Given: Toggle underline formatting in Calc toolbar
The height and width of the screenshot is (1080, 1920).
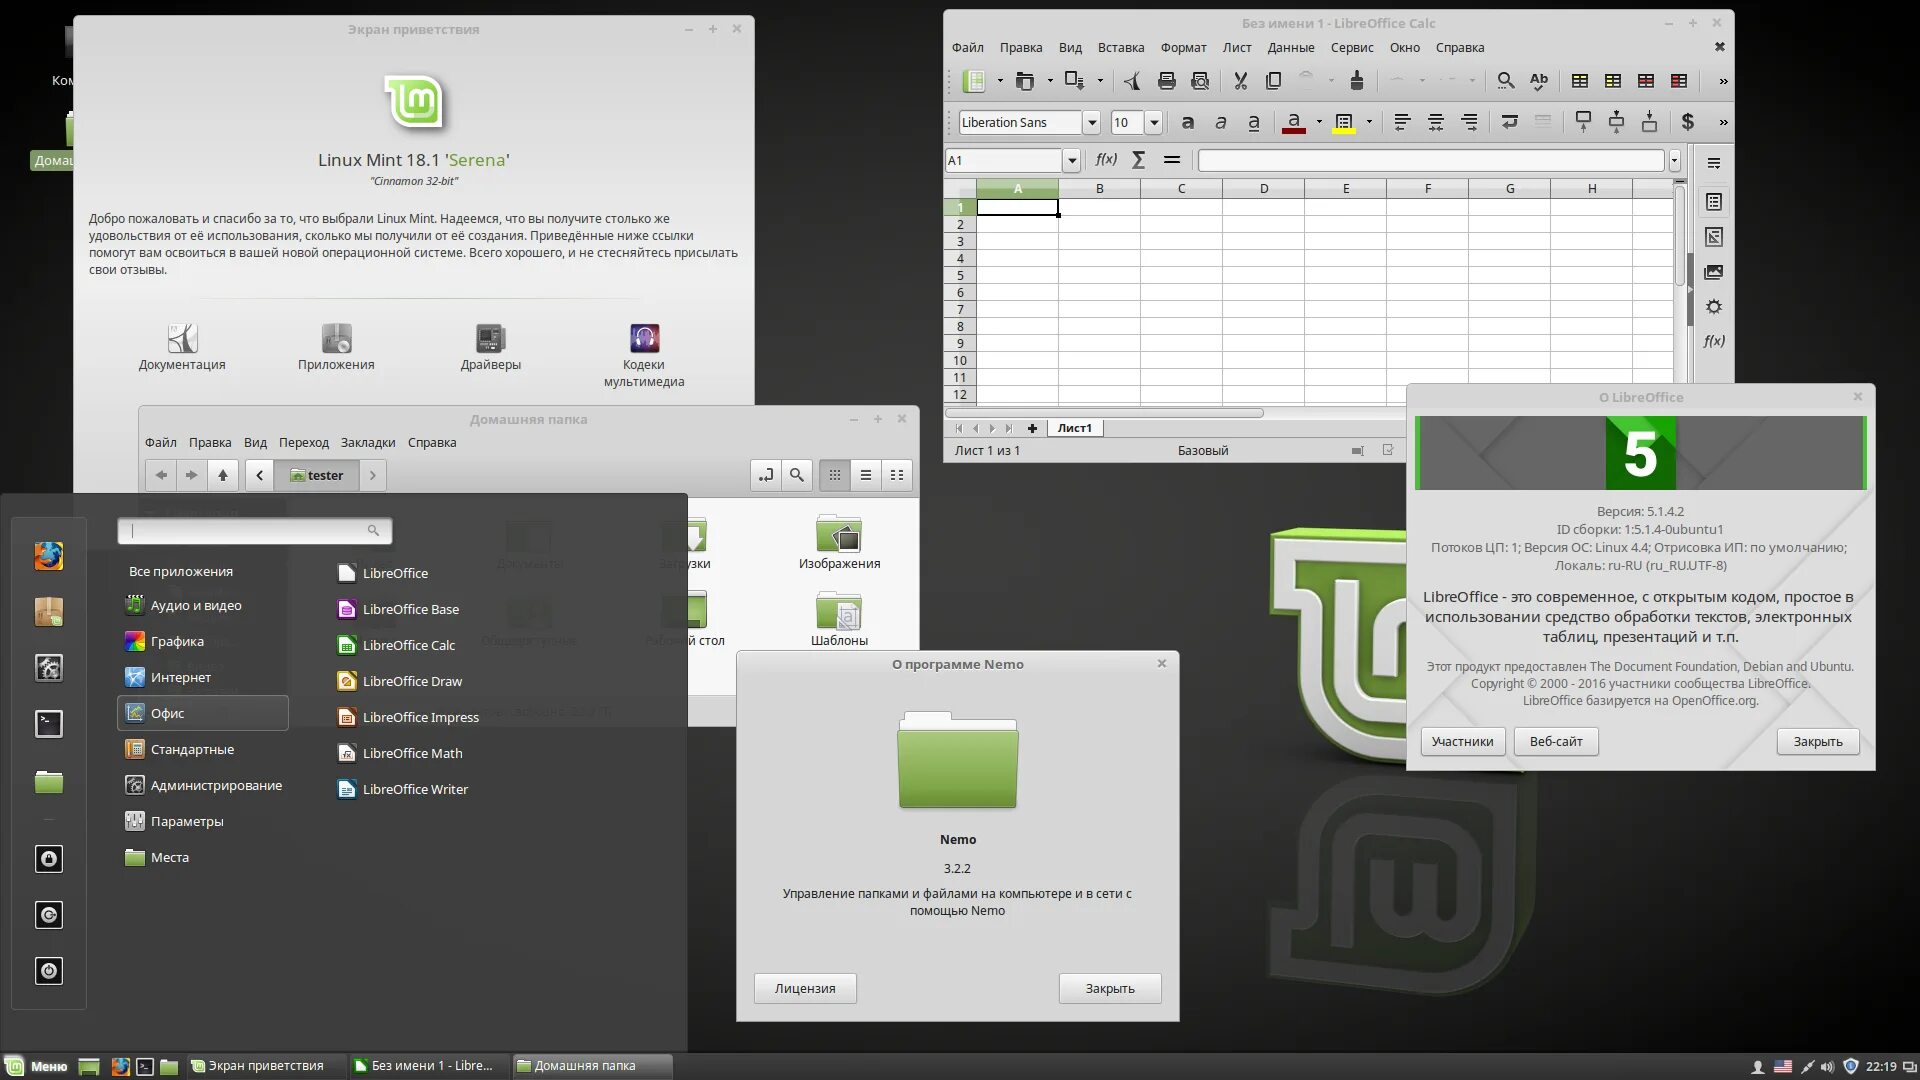Looking at the screenshot, I should click(x=1254, y=121).
